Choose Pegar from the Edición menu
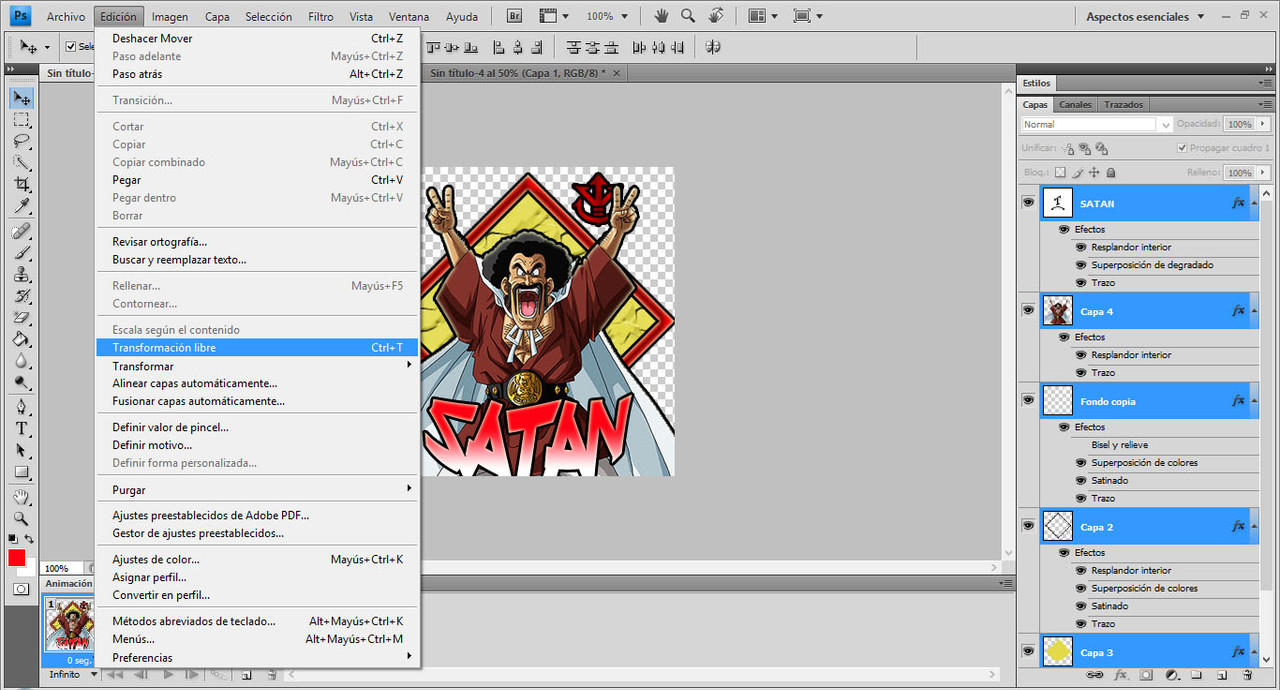1280x690 pixels. coord(258,180)
